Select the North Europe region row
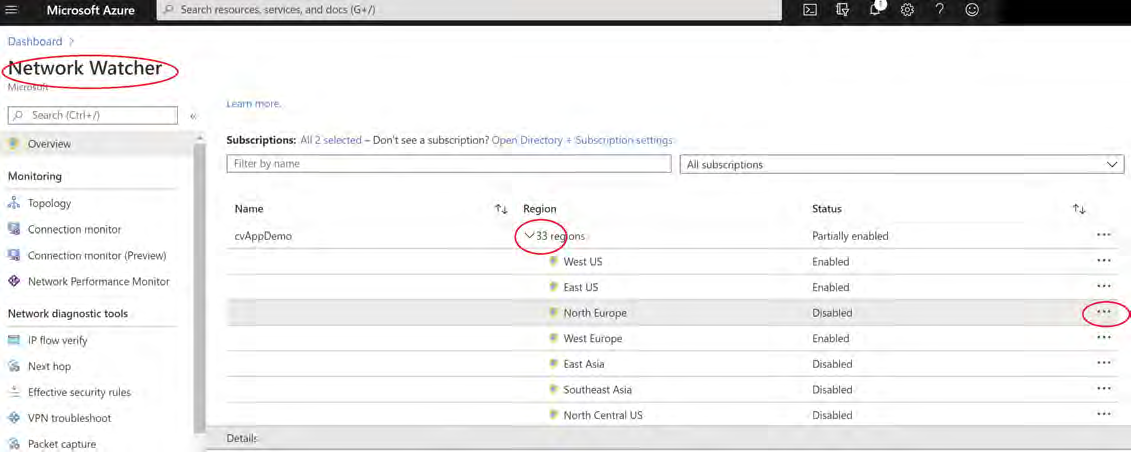1131x452 pixels. [673, 313]
